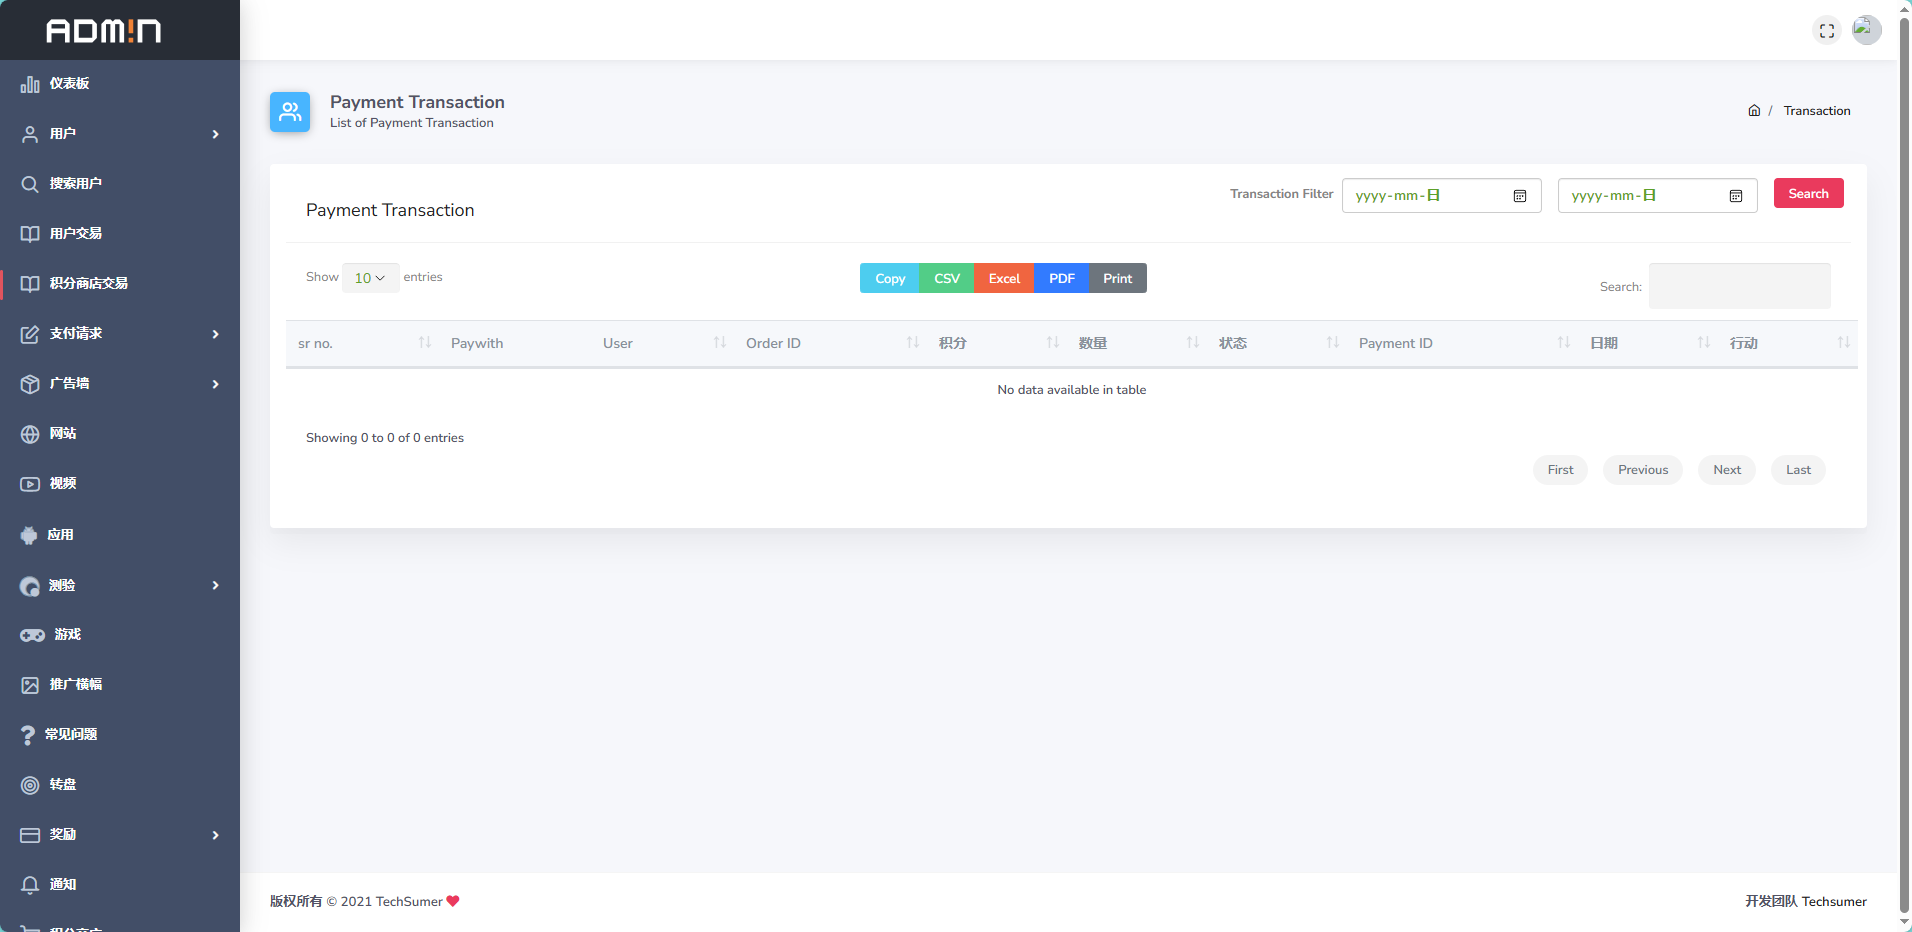
Task: Open the user avatar profile menu
Action: 1866,30
